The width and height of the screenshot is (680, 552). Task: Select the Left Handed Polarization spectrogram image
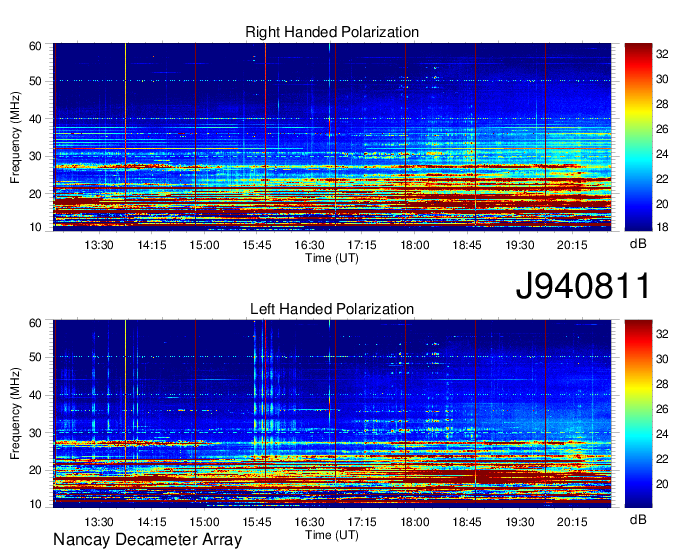[332, 413]
